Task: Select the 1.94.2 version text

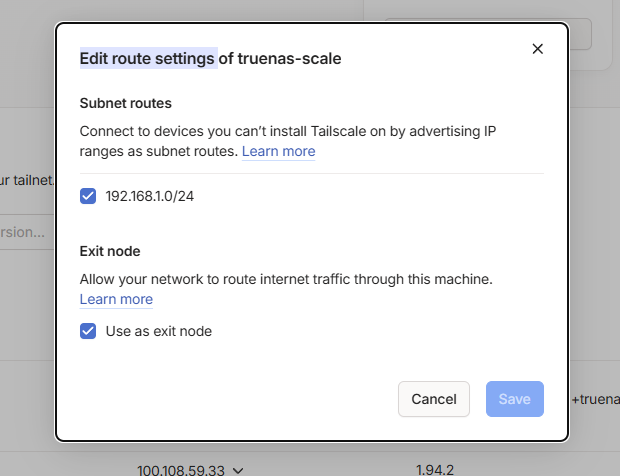Action: click(436, 469)
